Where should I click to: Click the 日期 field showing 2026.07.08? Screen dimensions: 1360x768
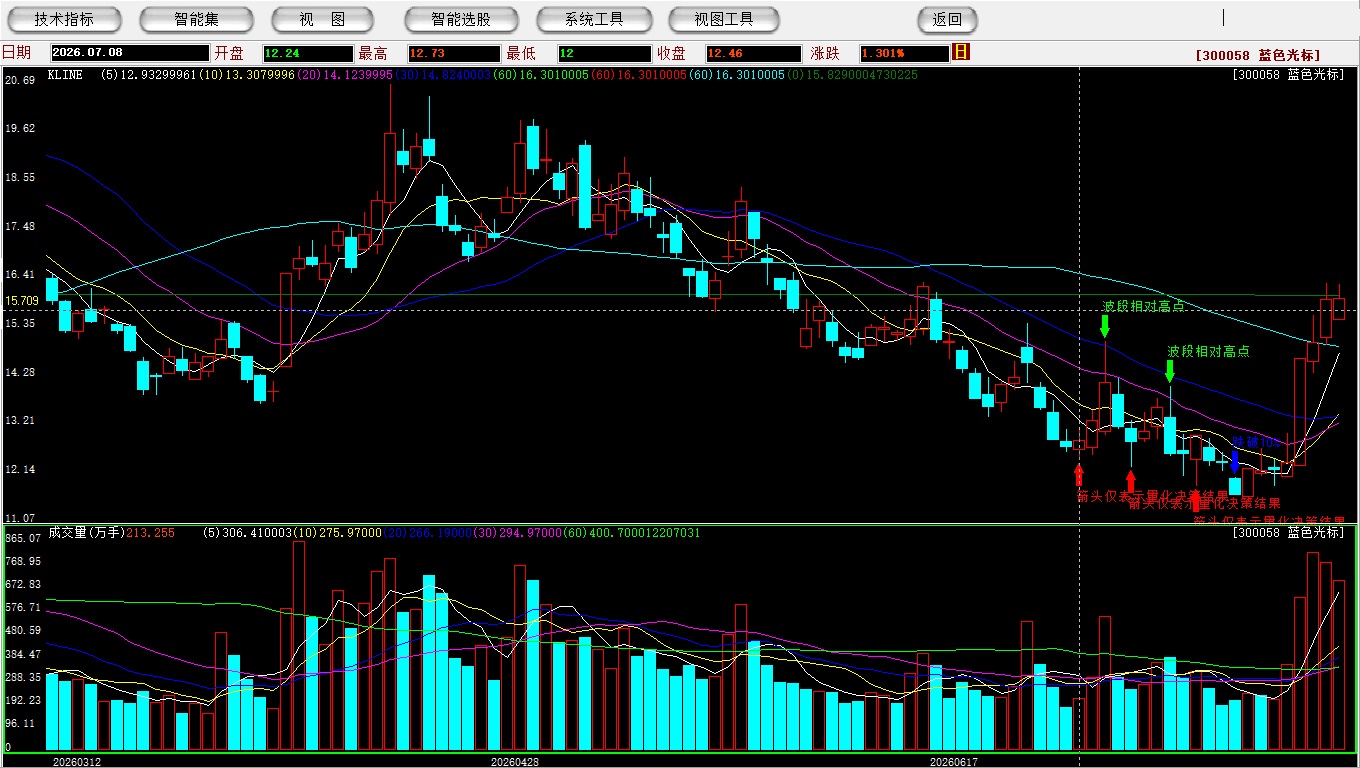point(130,53)
